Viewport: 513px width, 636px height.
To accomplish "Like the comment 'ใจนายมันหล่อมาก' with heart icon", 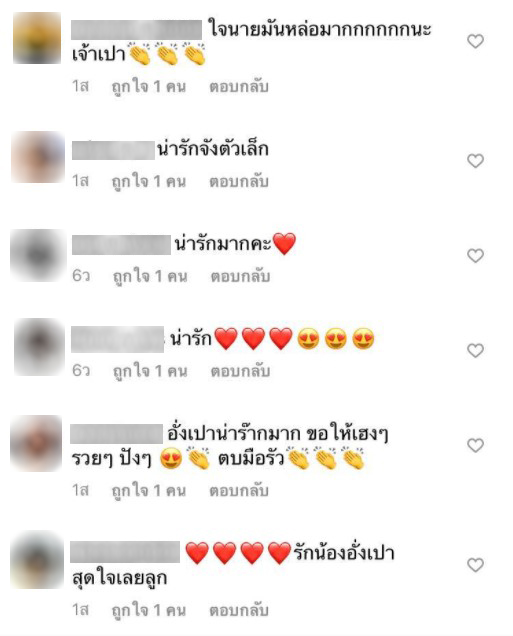I will point(475,41).
